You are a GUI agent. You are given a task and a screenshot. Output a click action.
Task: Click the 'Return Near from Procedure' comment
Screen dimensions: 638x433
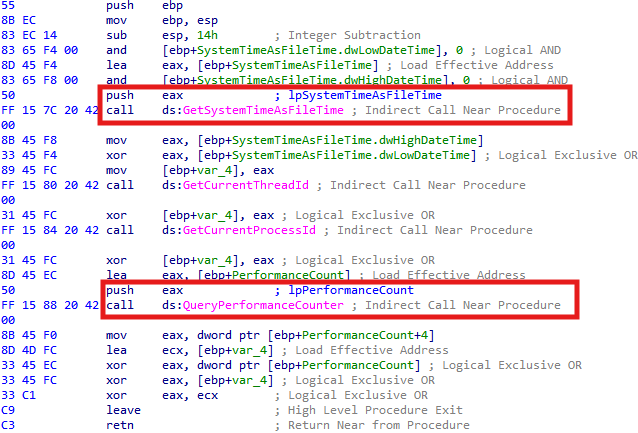tap(378, 425)
